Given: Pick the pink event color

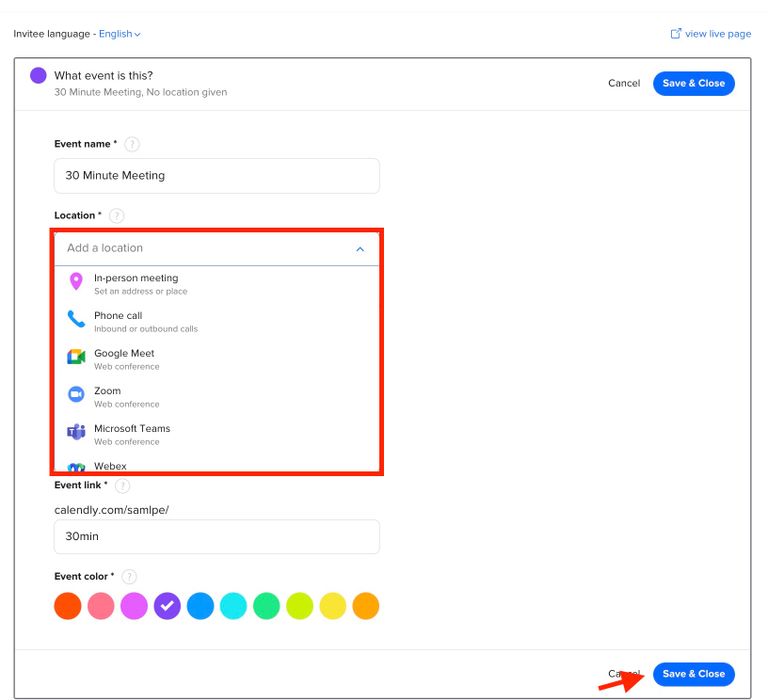Looking at the screenshot, I should tap(101, 606).
